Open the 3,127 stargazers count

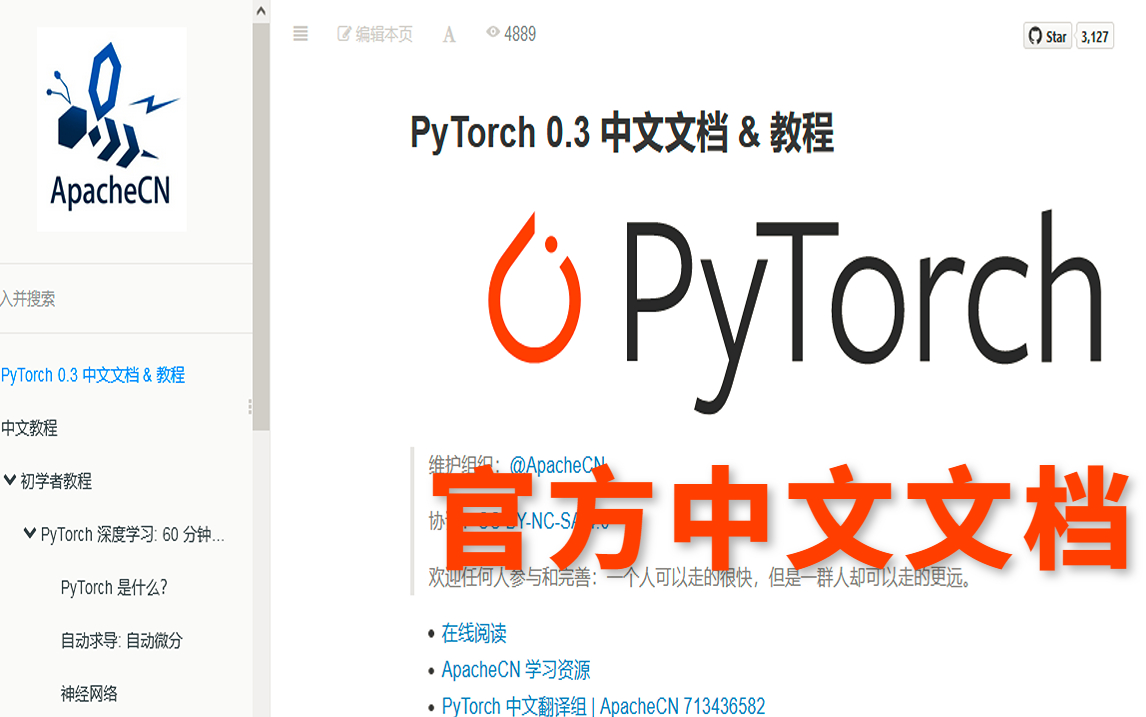(x=1095, y=36)
